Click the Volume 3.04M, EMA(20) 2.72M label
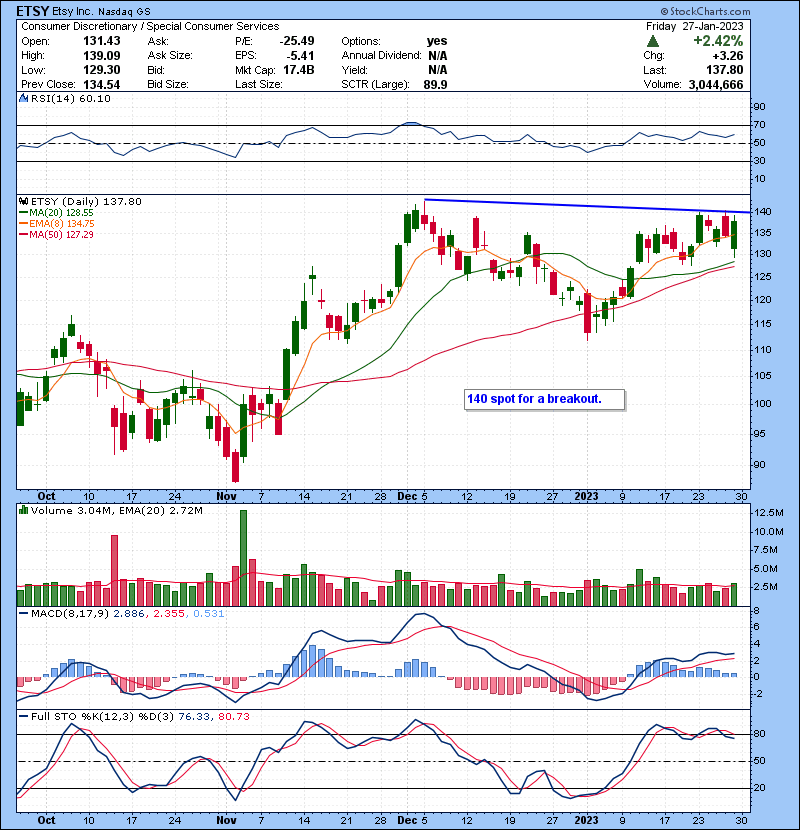 pos(116,510)
